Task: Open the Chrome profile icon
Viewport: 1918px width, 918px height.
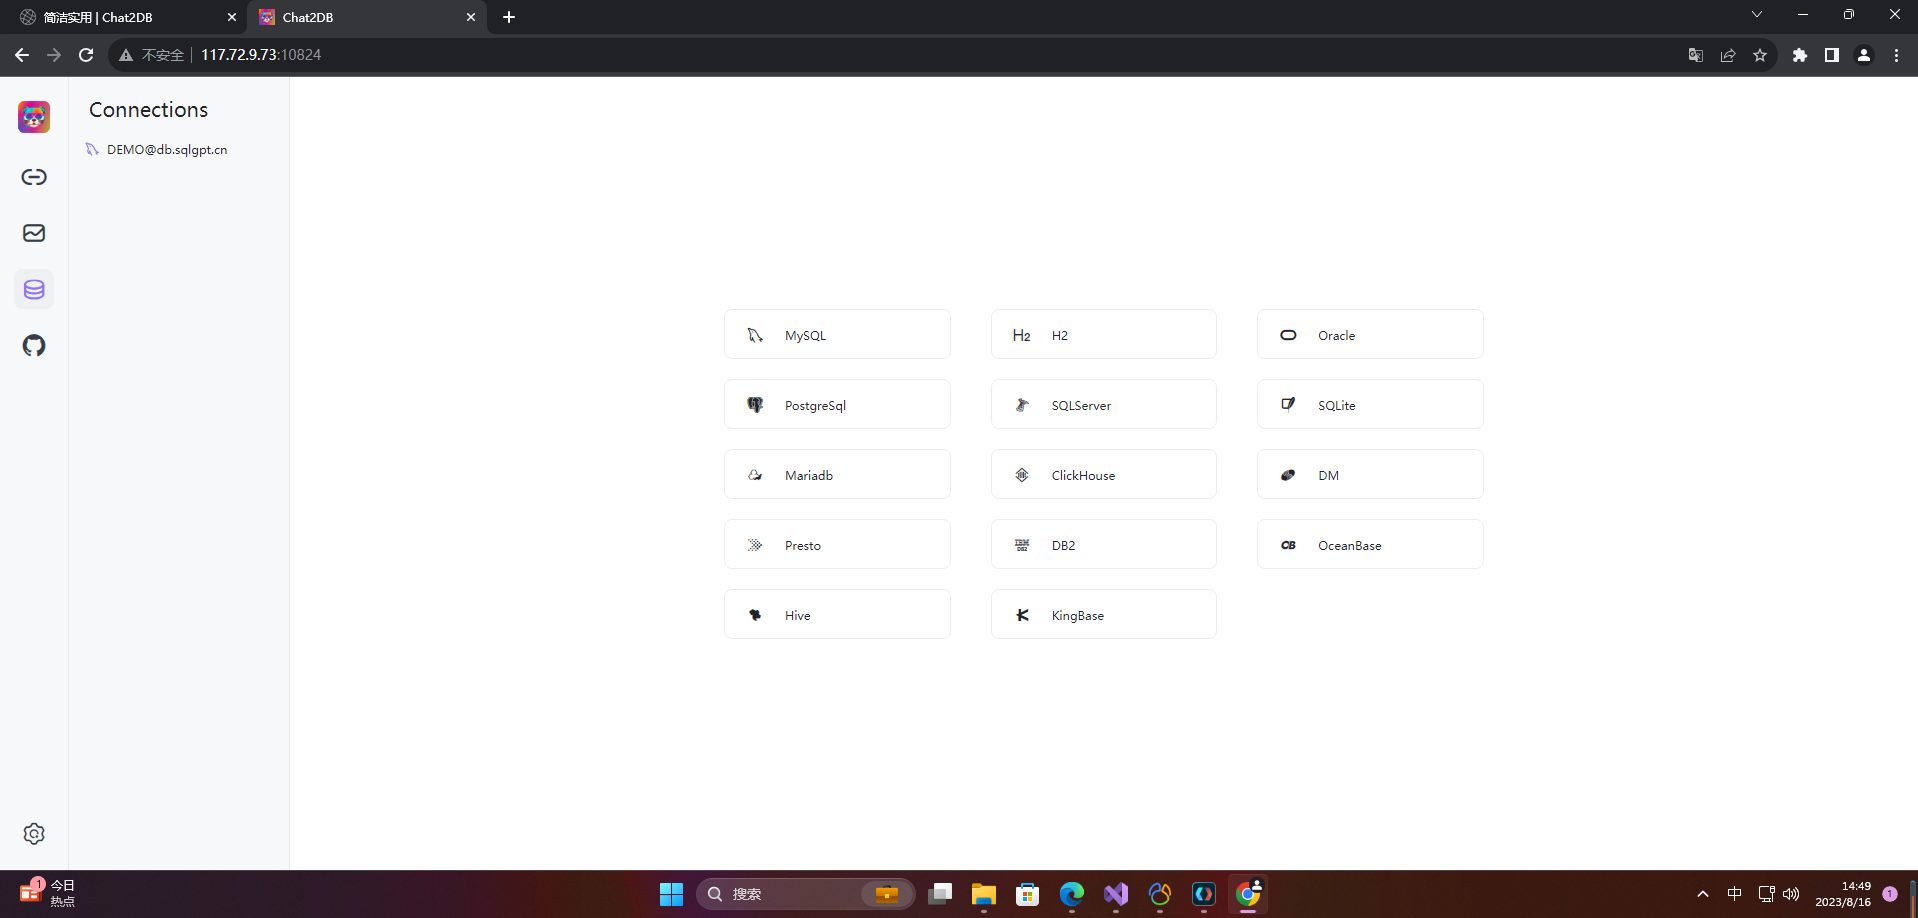Action: pyautogui.click(x=1864, y=55)
